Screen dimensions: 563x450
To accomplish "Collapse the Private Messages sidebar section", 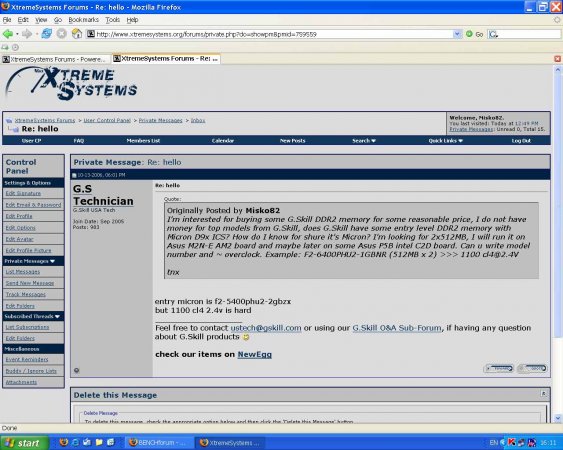I will point(52,261).
